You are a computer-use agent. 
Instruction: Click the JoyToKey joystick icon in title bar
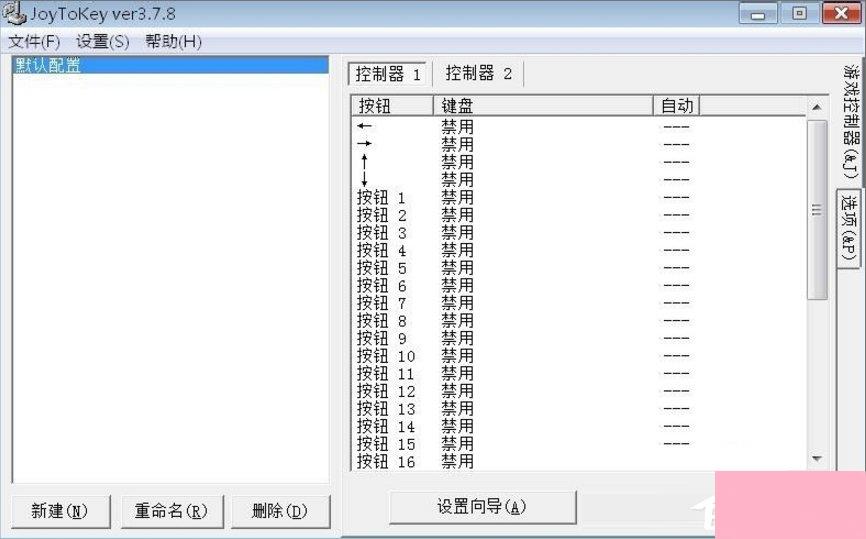(14, 13)
